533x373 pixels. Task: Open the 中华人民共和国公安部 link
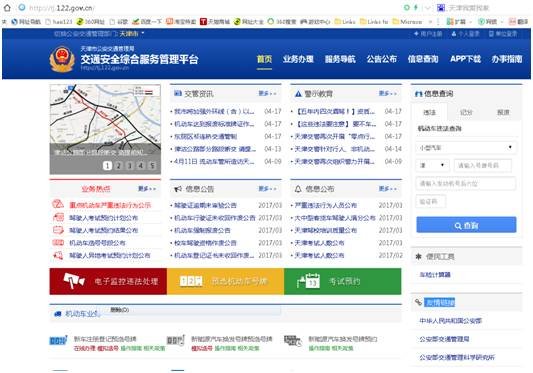450,321
